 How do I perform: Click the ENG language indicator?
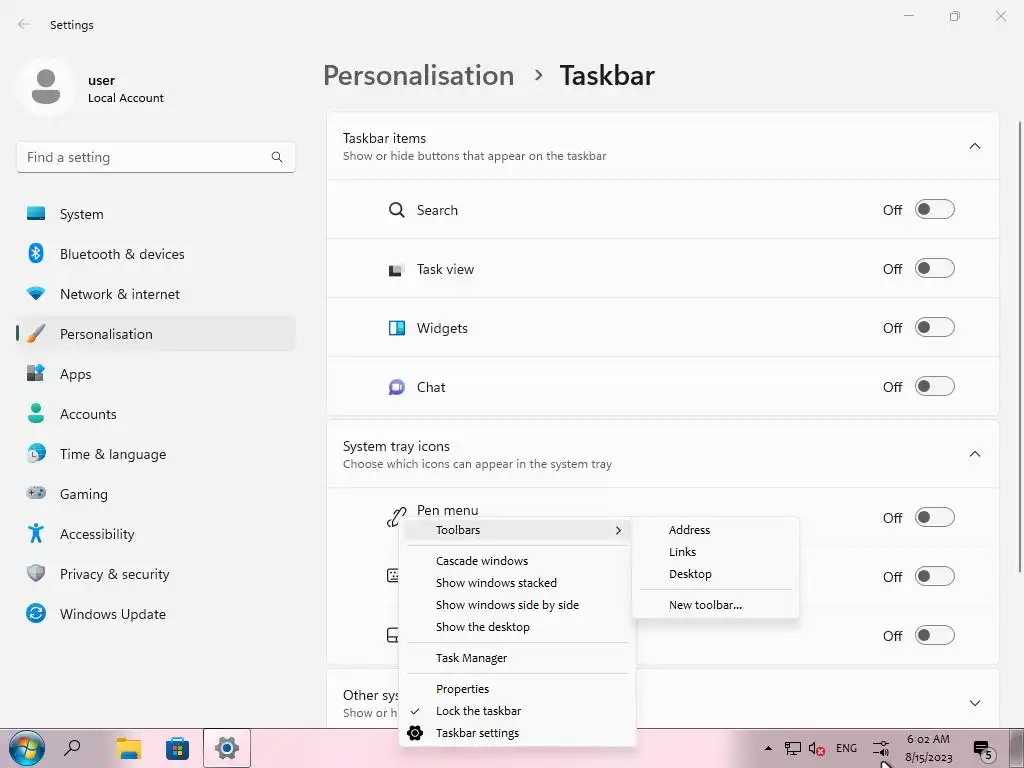point(846,748)
